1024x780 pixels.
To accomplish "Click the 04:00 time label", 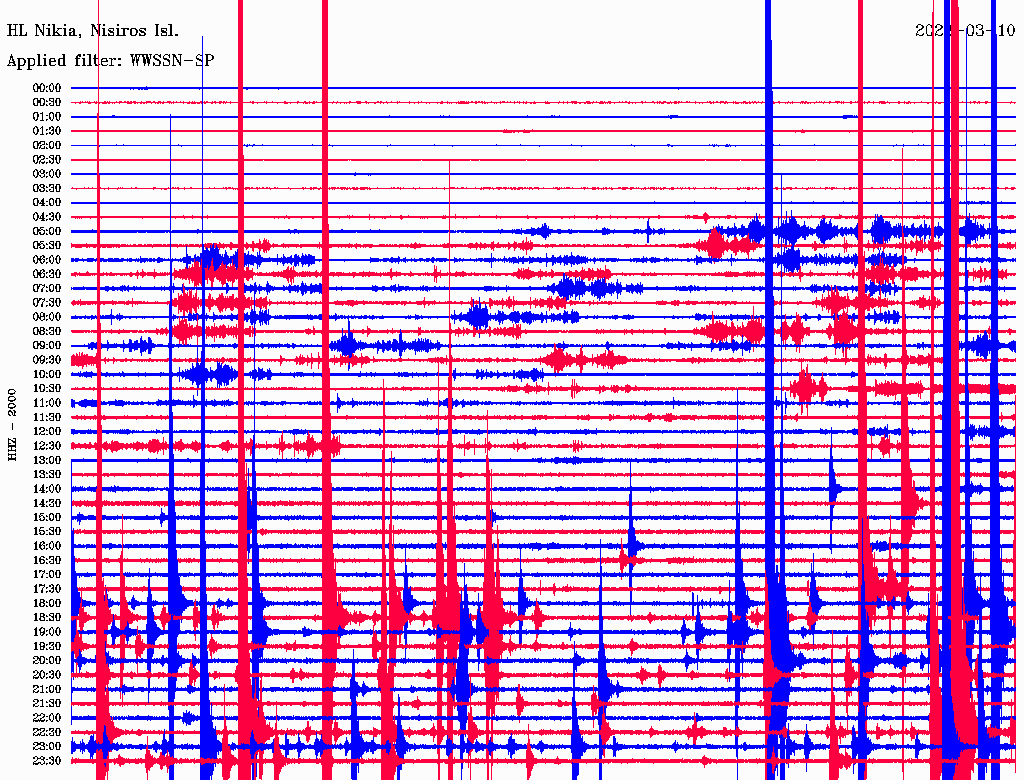I will [46, 203].
